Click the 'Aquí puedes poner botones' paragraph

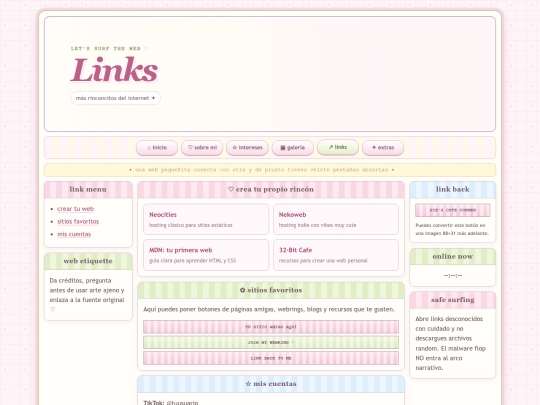coord(269,309)
